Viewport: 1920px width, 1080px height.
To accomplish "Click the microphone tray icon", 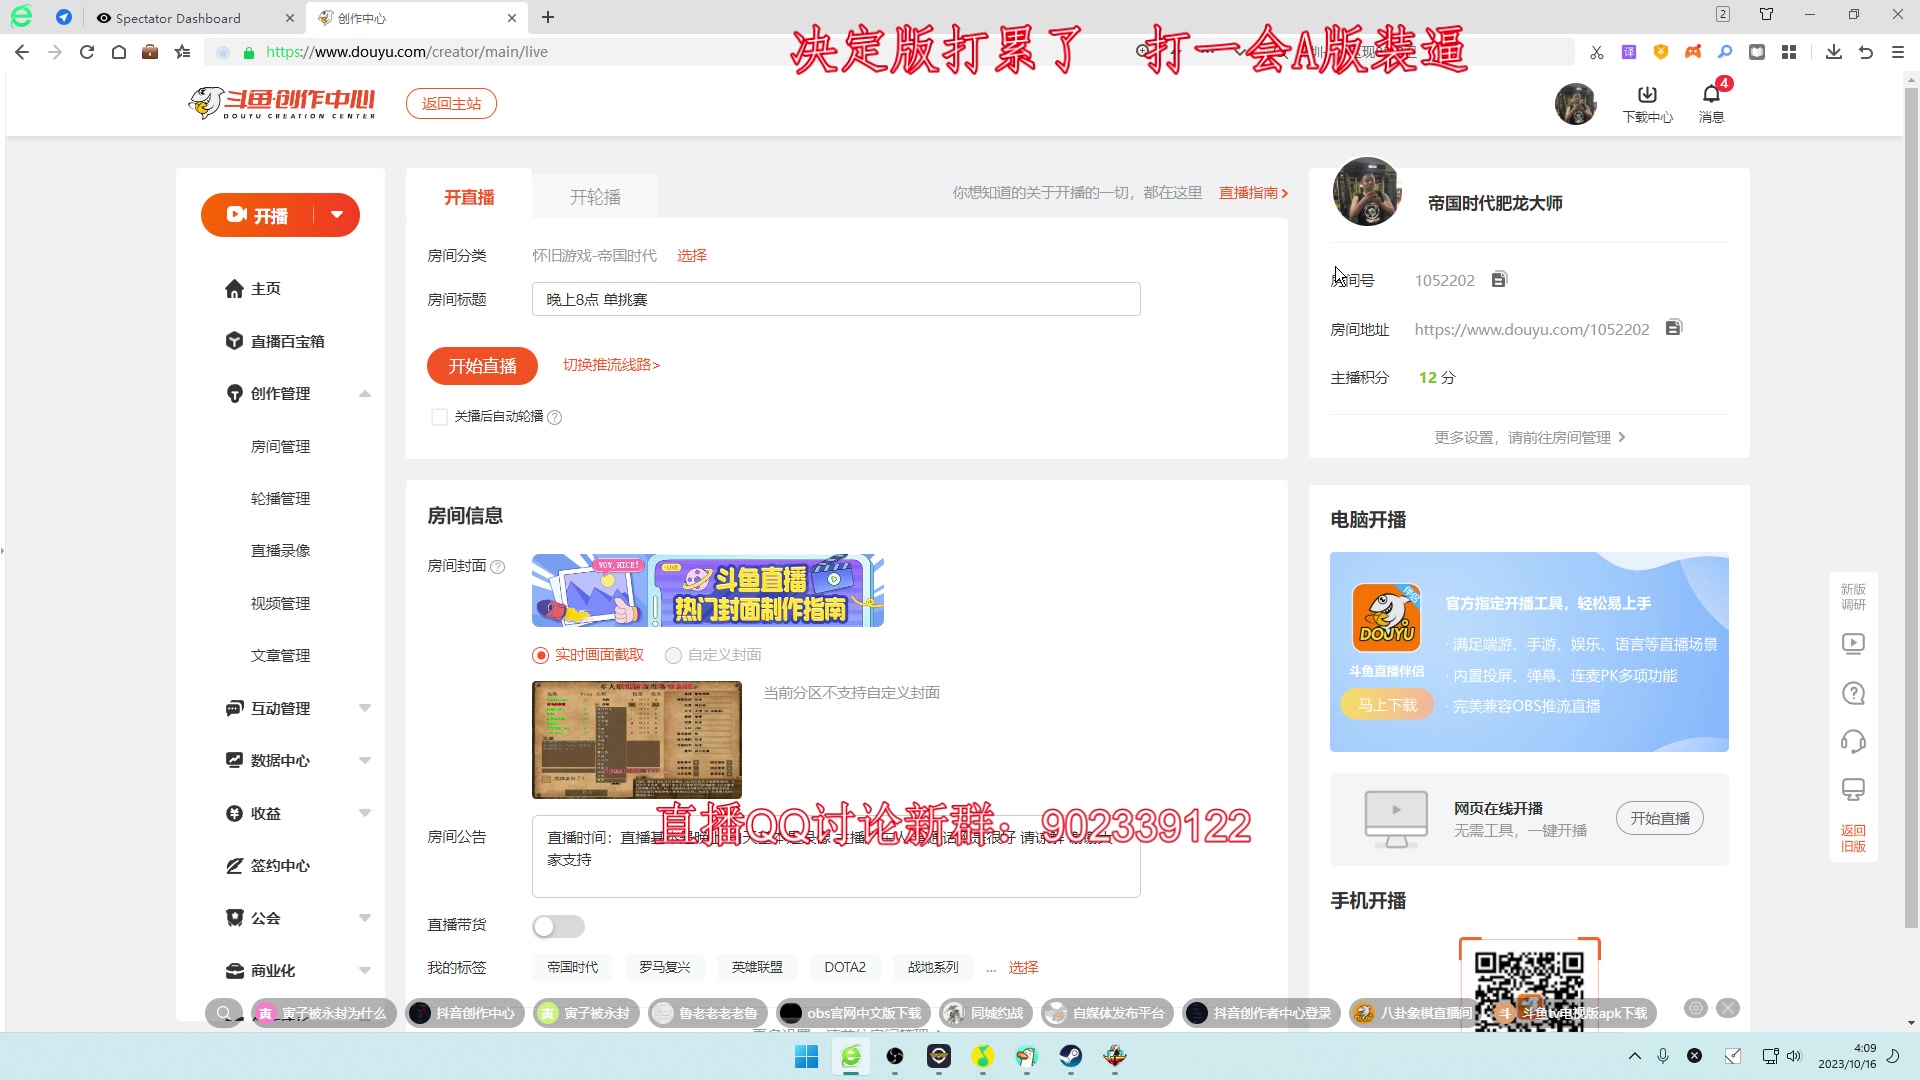I will (x=1663, y=1056).
